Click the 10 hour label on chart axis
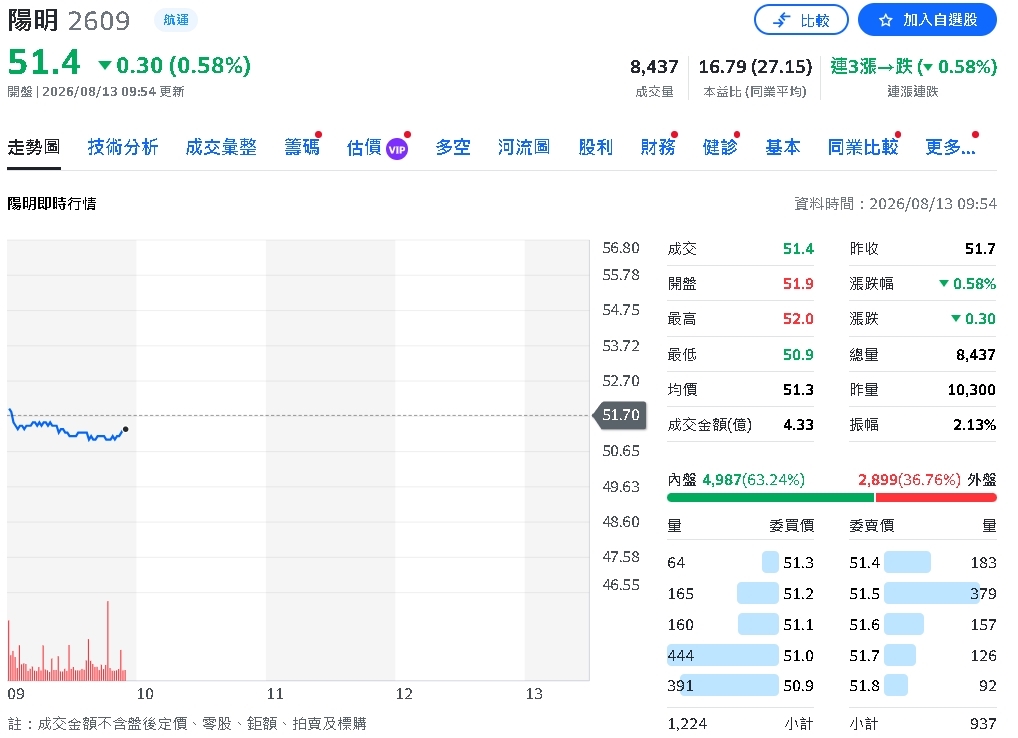 tap(145, 694)
